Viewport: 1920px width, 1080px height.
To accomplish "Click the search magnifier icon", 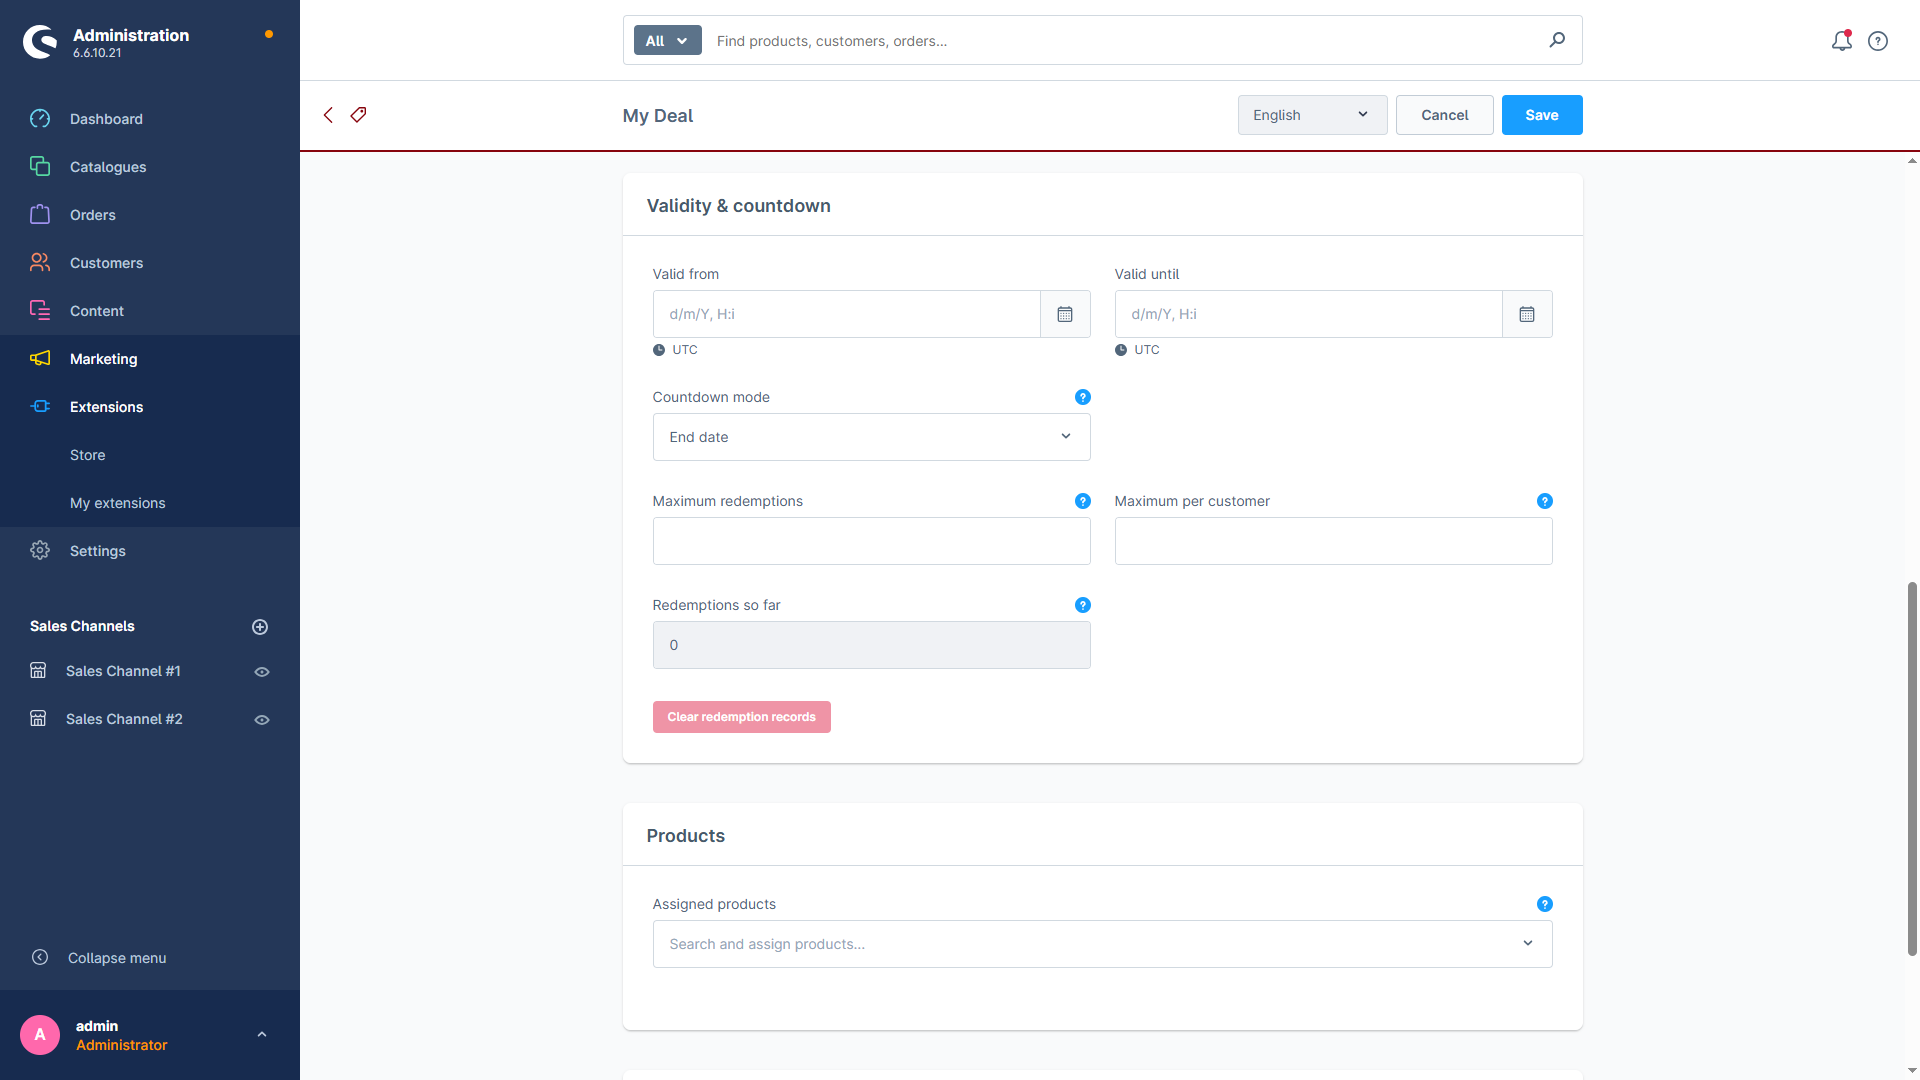I will coord(1557,40).
